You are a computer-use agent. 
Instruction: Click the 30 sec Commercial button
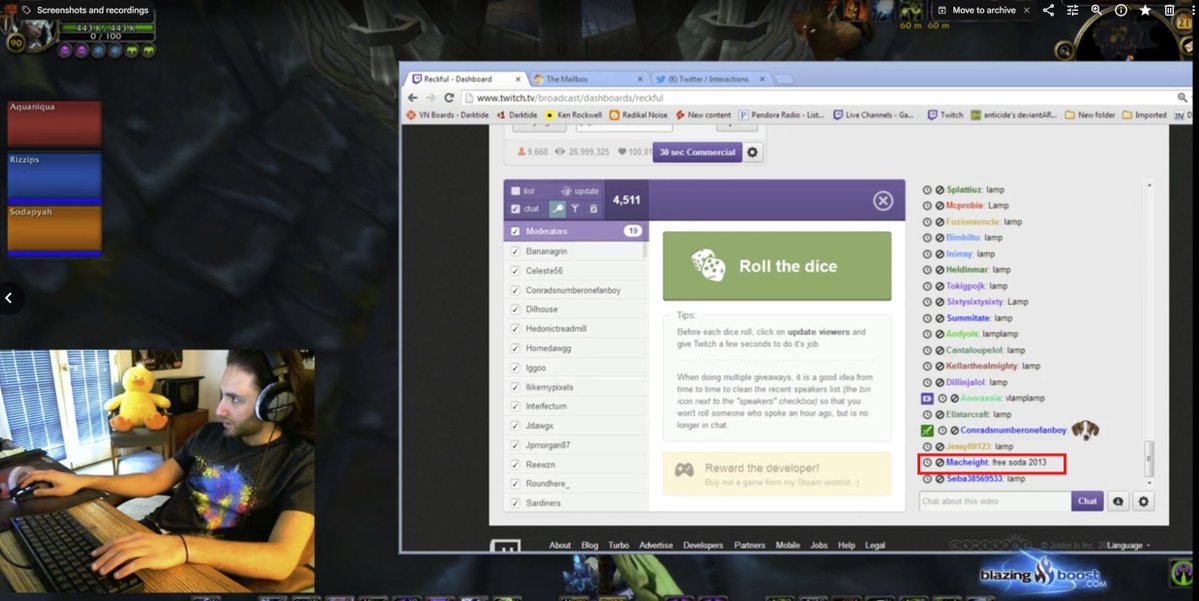point(697,152)
